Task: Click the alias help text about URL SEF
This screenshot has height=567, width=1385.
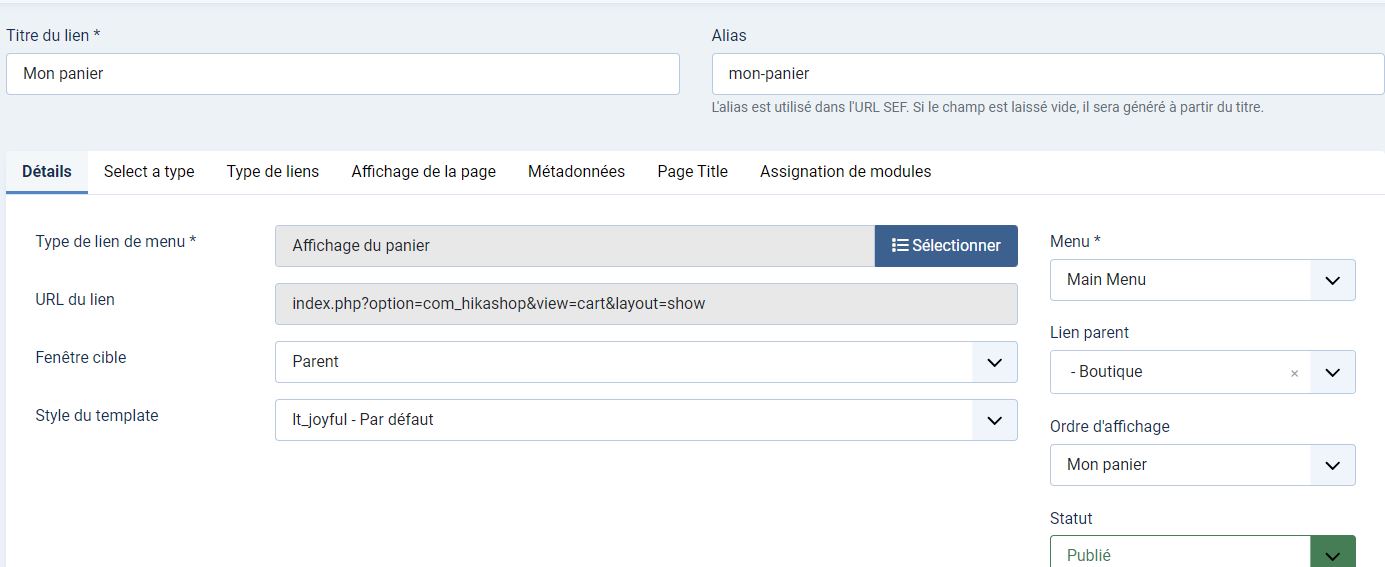Action: click(988, 107)
